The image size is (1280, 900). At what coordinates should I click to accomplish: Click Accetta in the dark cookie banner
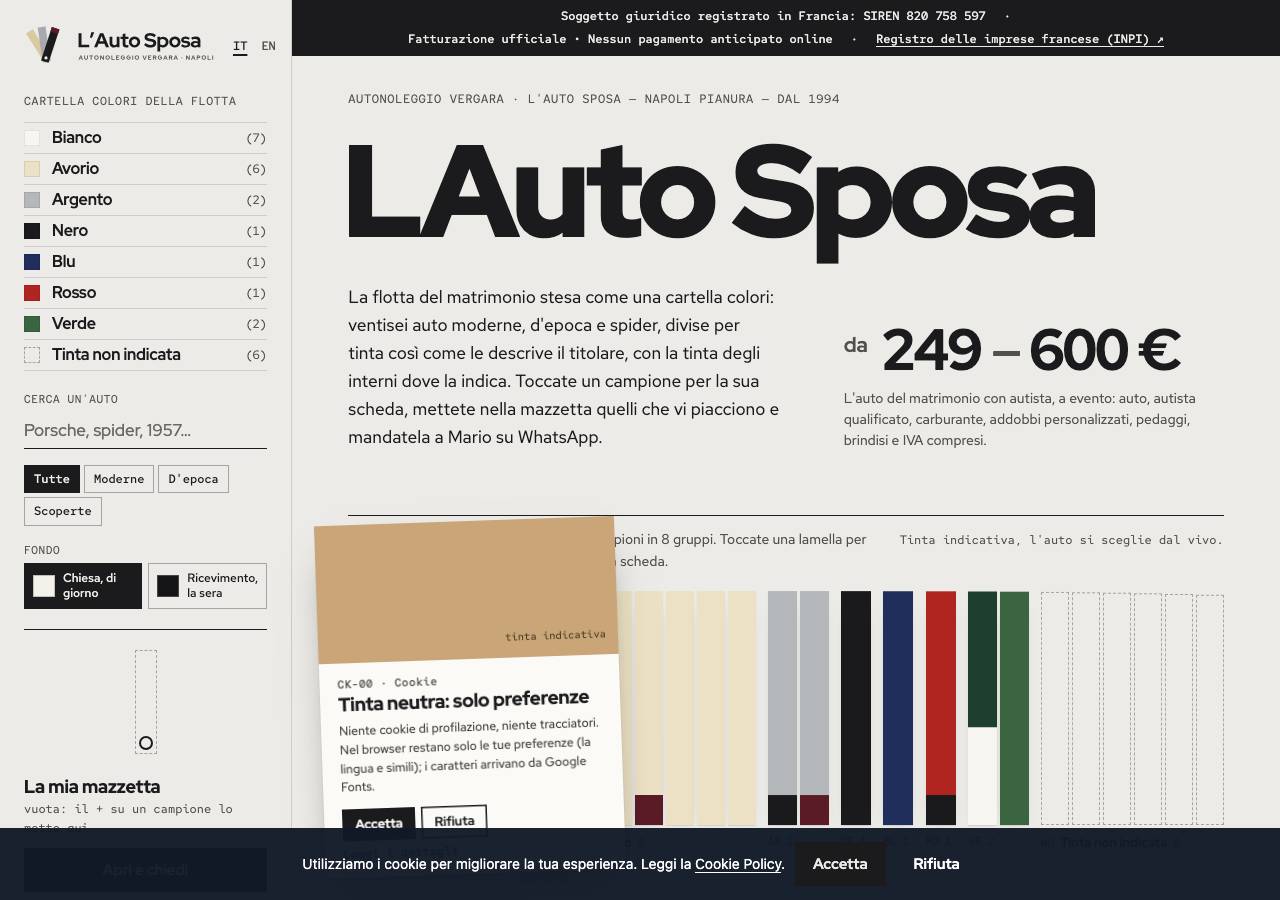point(840,864)
